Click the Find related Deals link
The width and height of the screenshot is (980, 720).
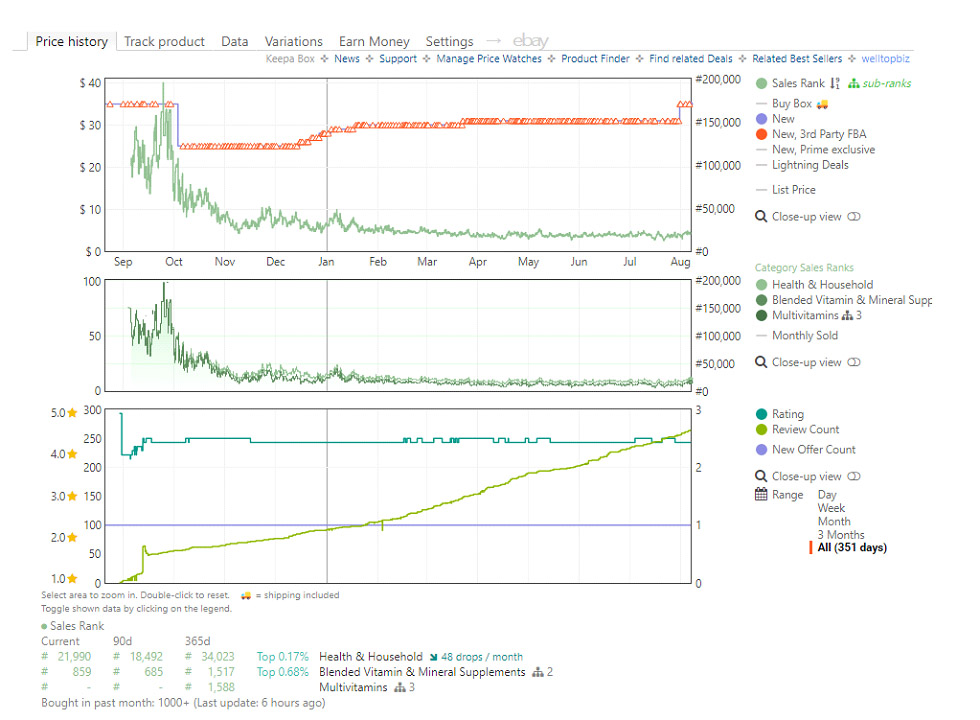pyautogui.click(x=690, y=59)
